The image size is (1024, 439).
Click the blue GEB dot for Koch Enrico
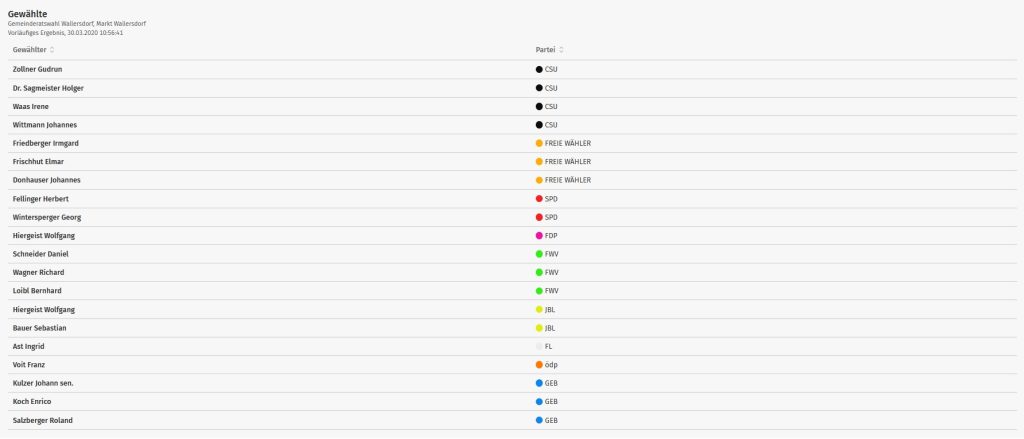pos(539,401)
